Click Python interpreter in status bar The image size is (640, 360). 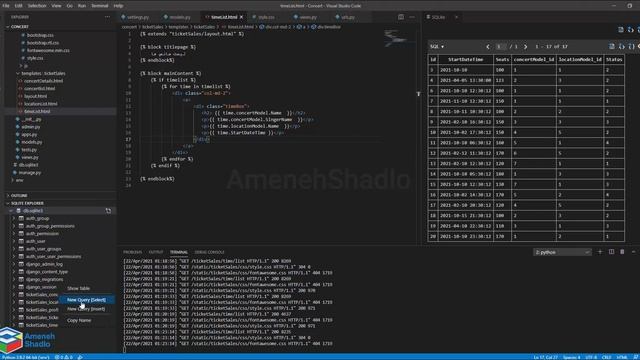[x=26, y=357]
